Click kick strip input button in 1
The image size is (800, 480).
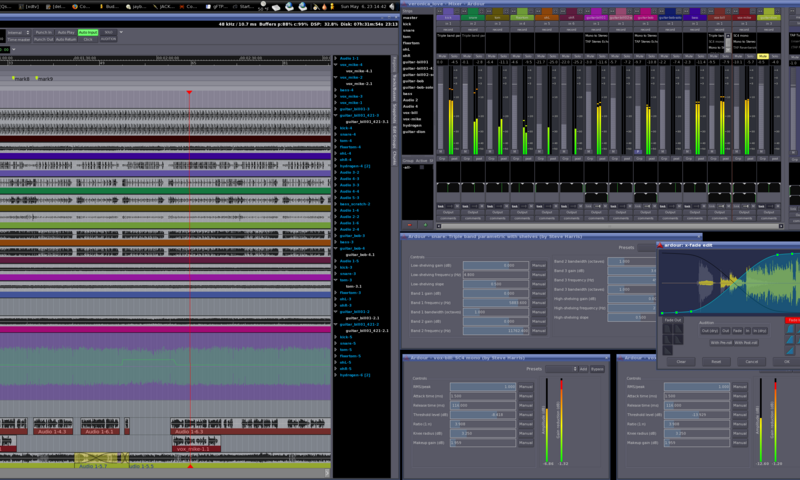click(448, 23)
